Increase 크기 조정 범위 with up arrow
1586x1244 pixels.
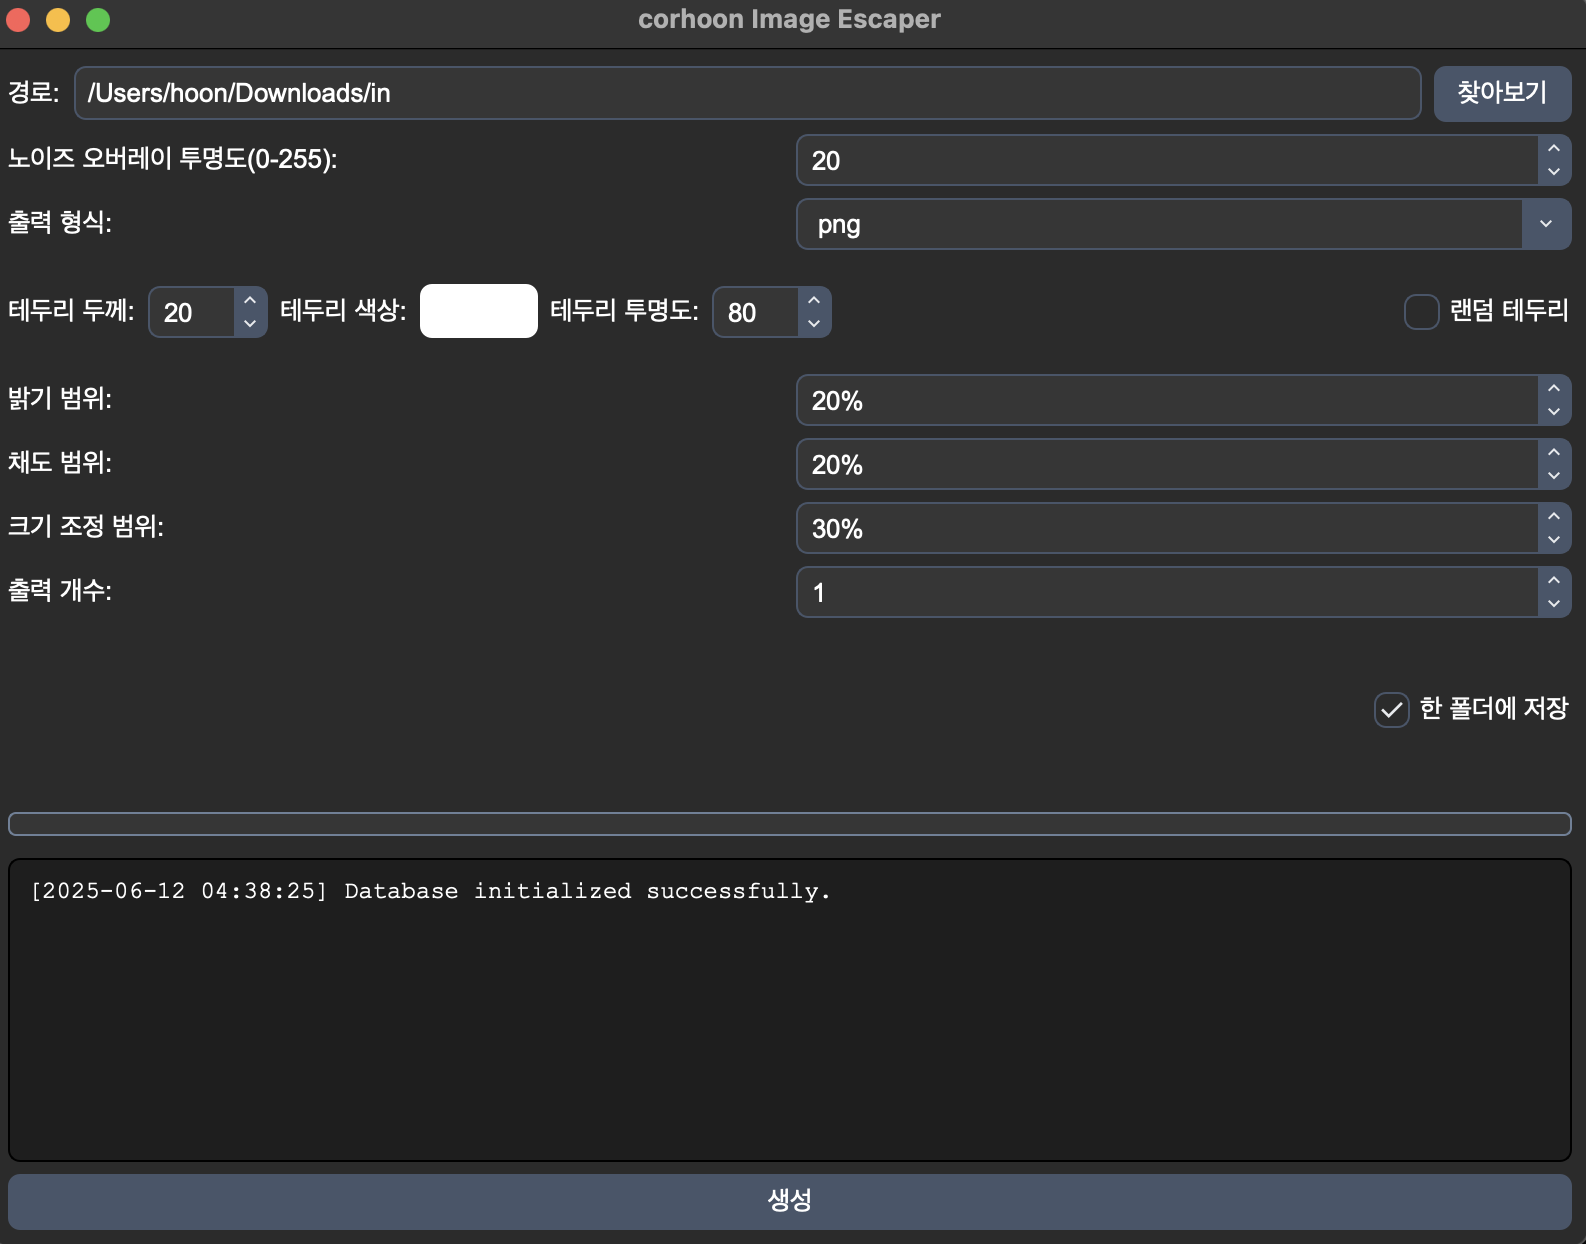(x=1553, y=517)
